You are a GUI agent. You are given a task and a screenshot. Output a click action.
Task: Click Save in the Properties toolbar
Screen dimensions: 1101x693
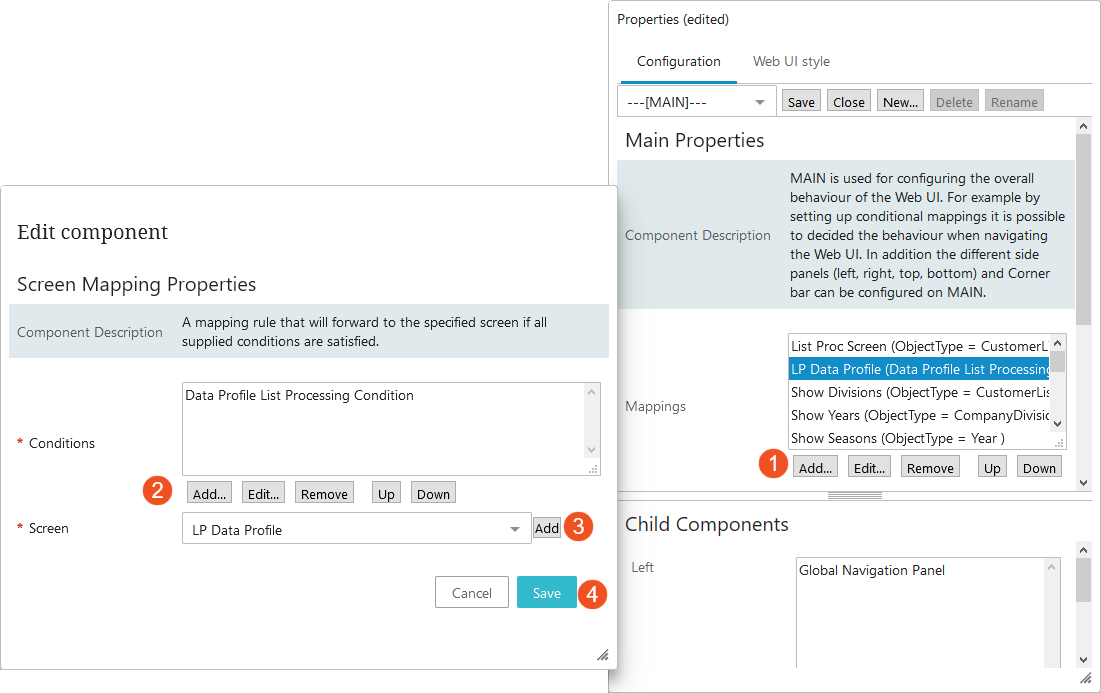click(x=800, y=102)
